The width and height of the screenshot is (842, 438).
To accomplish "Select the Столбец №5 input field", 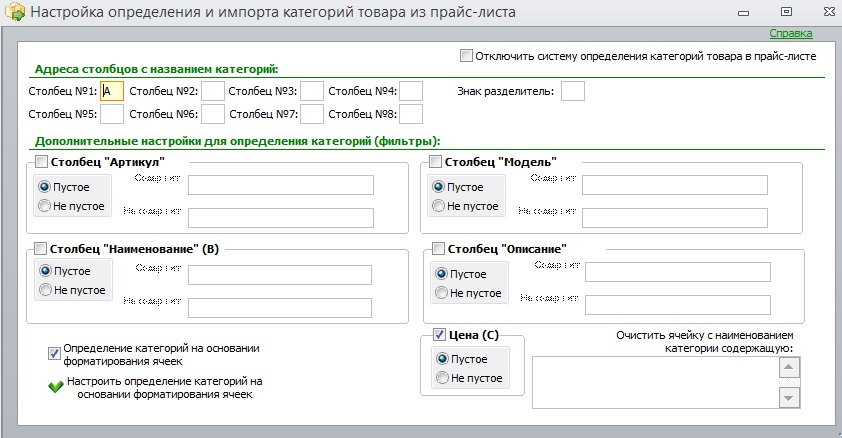I will [x=112, y=114].
